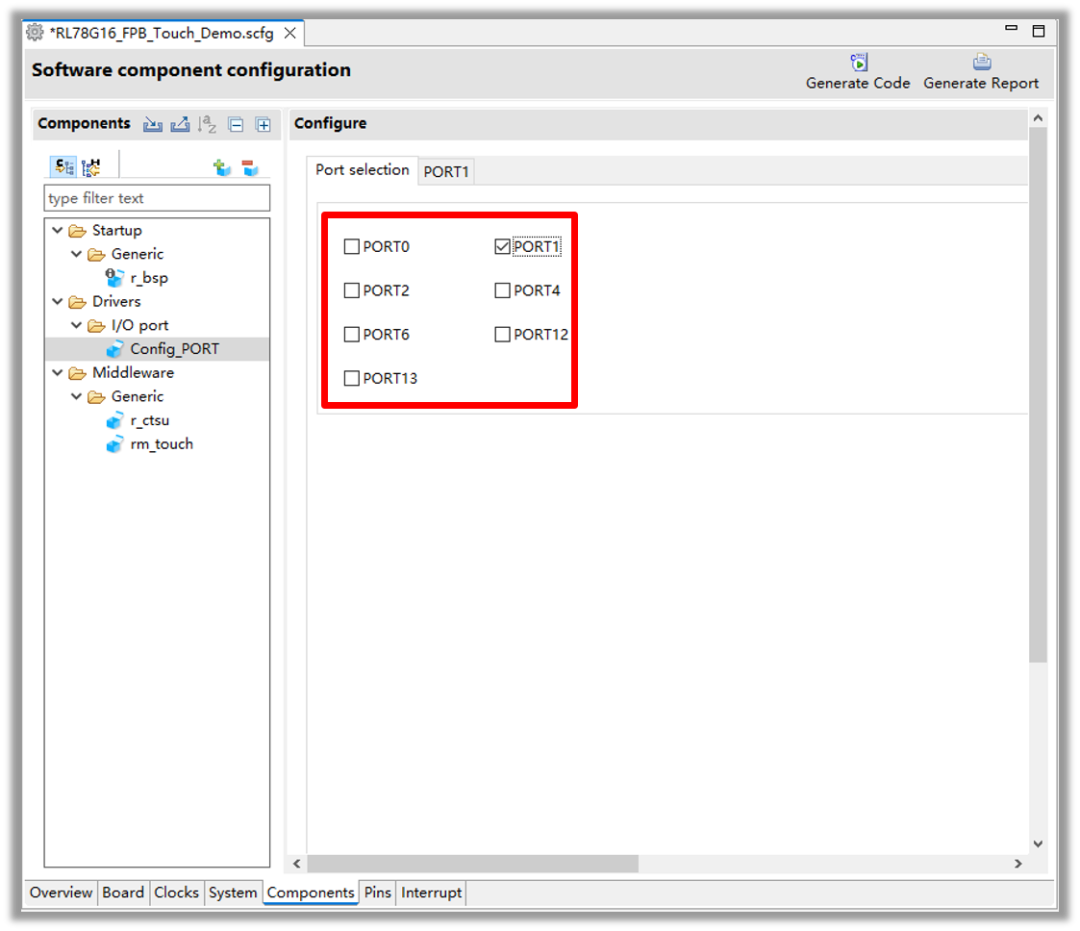Collapse all components with the minus icon

236,125
